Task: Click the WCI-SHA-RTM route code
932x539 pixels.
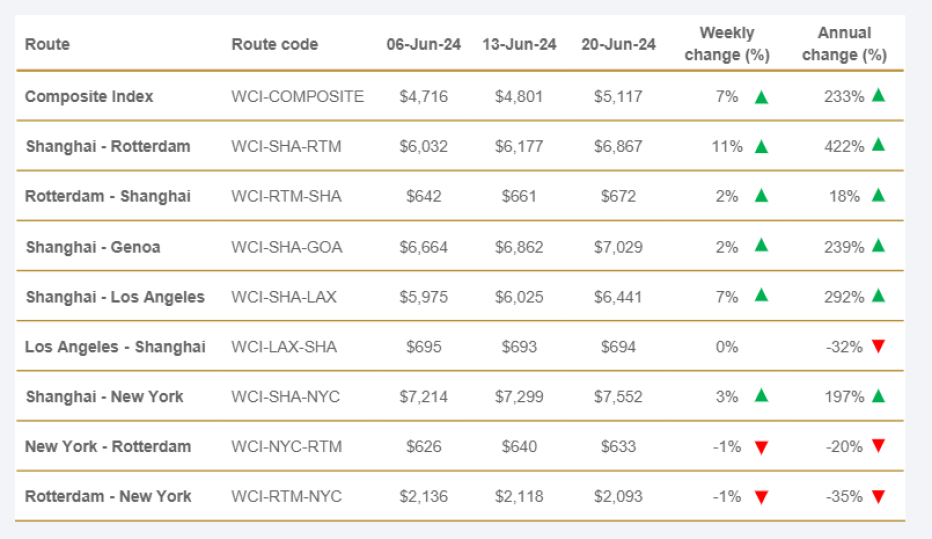Action: point(286,147)
